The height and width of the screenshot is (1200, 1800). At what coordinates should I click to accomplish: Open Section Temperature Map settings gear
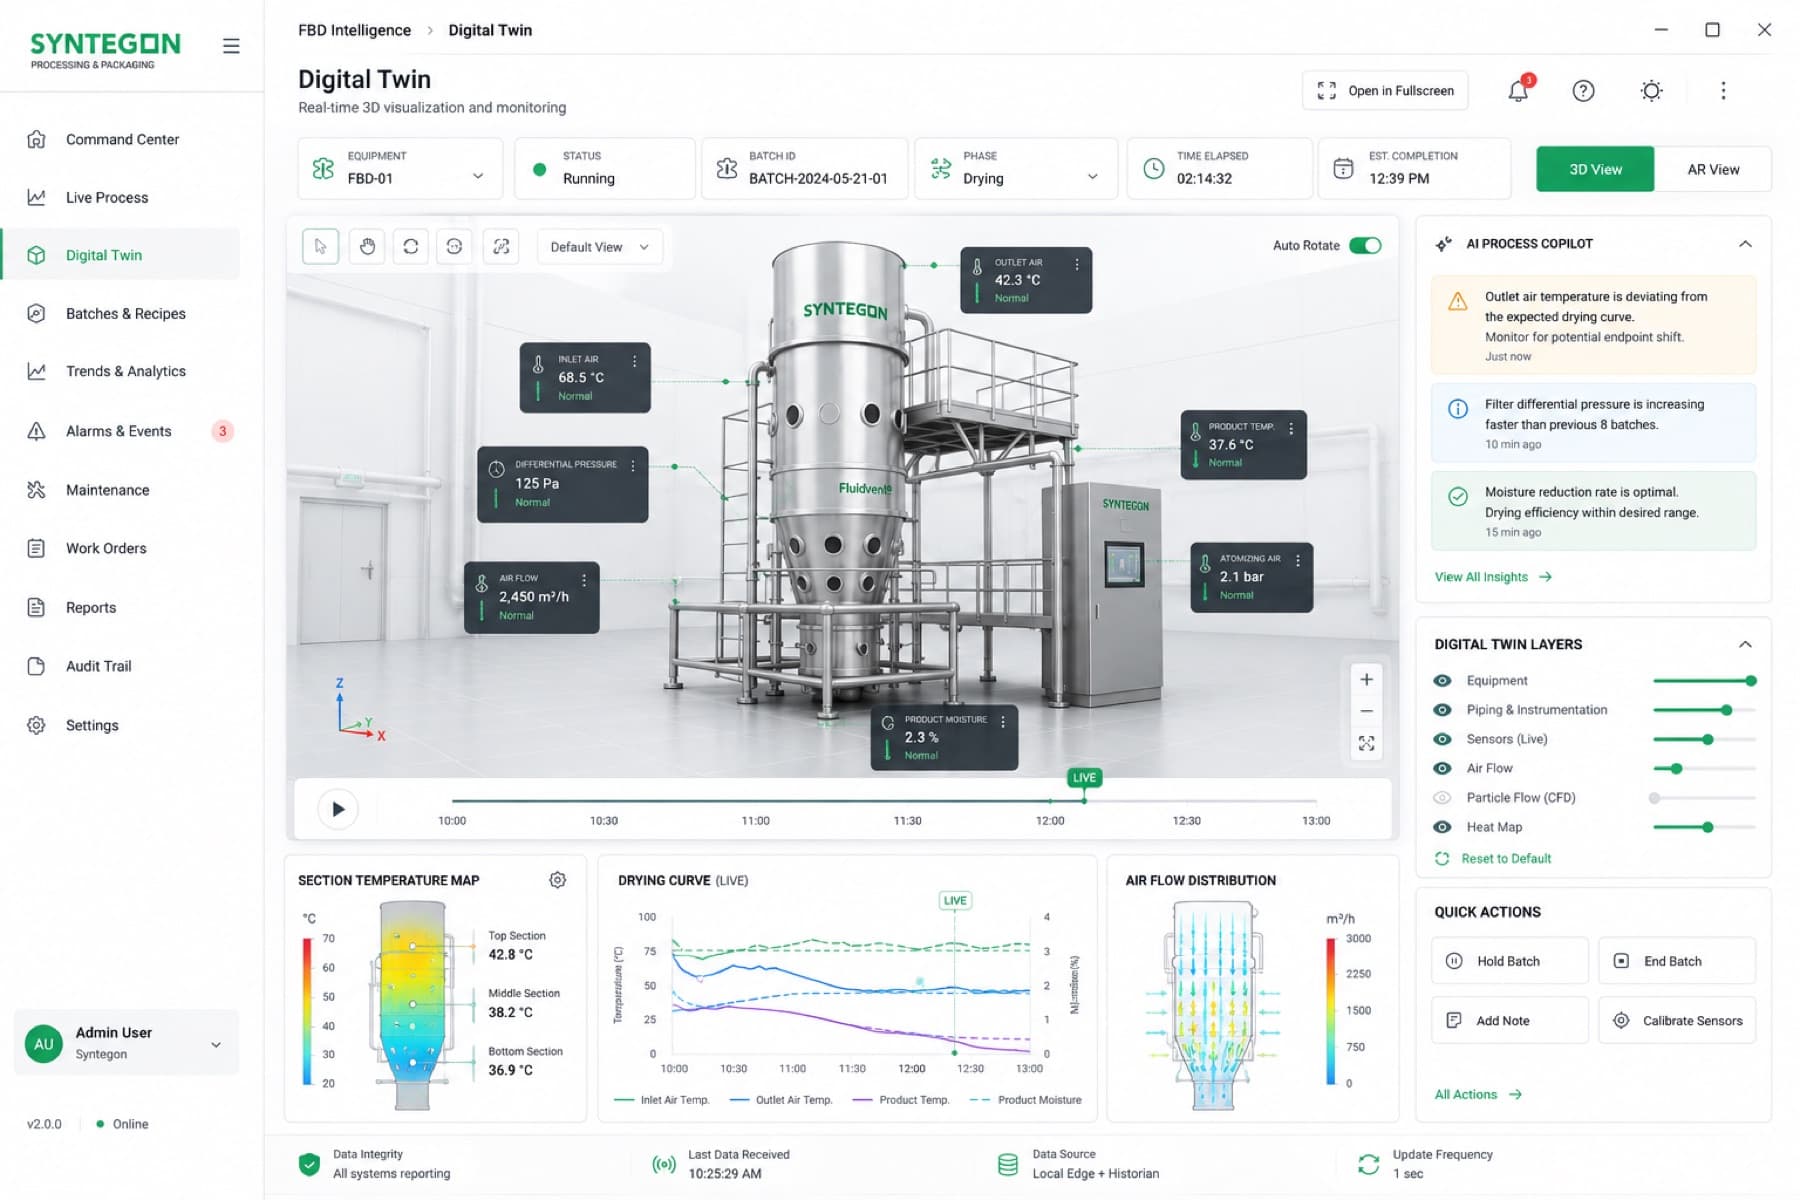(558, 880)
